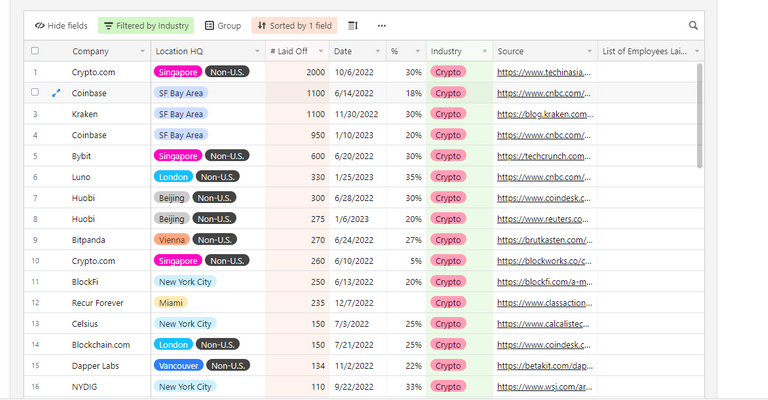Image resolution: width=768 pixels, height=400 pixels.
Task: Click the vertical scrollbar of the grid
Action: pos(699,116)
